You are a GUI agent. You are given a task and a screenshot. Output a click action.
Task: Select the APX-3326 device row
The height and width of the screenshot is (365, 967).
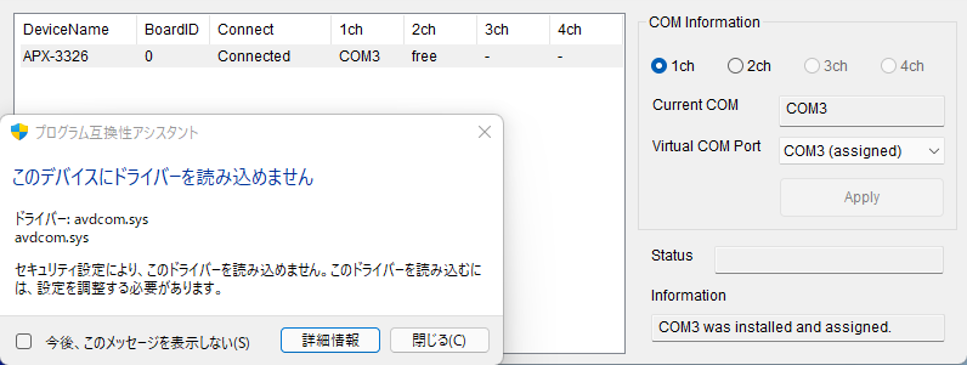point(321,56)
